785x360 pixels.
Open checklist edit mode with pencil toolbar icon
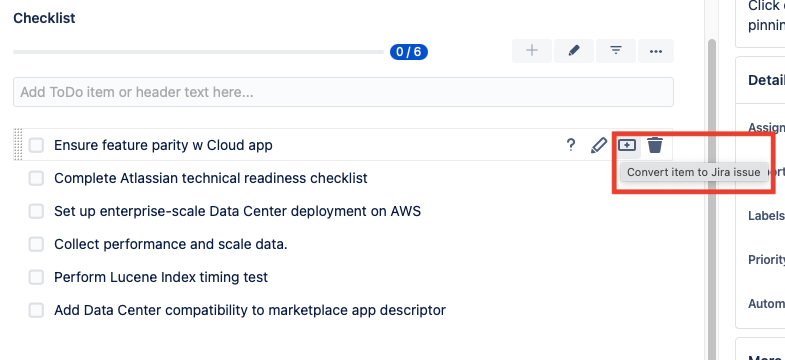tap(574, 51)
